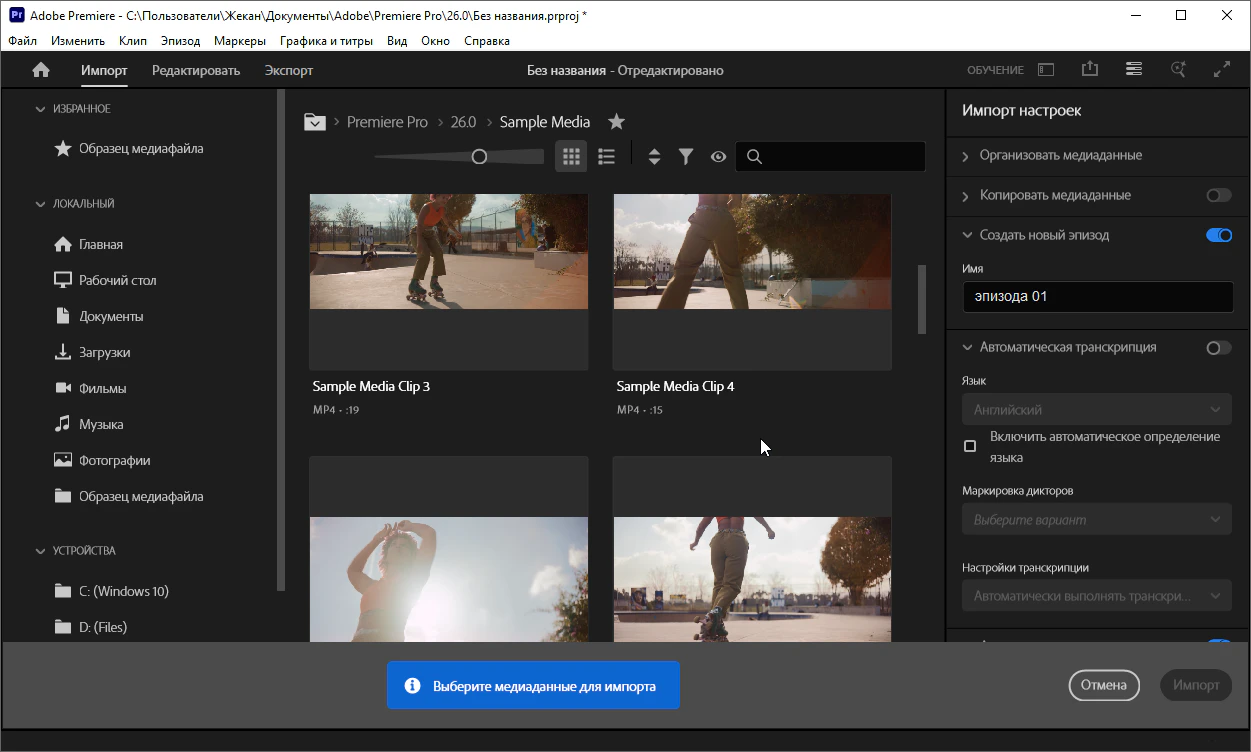Open the quick export share icon
1251x752 pixels.
point(1090,70)
